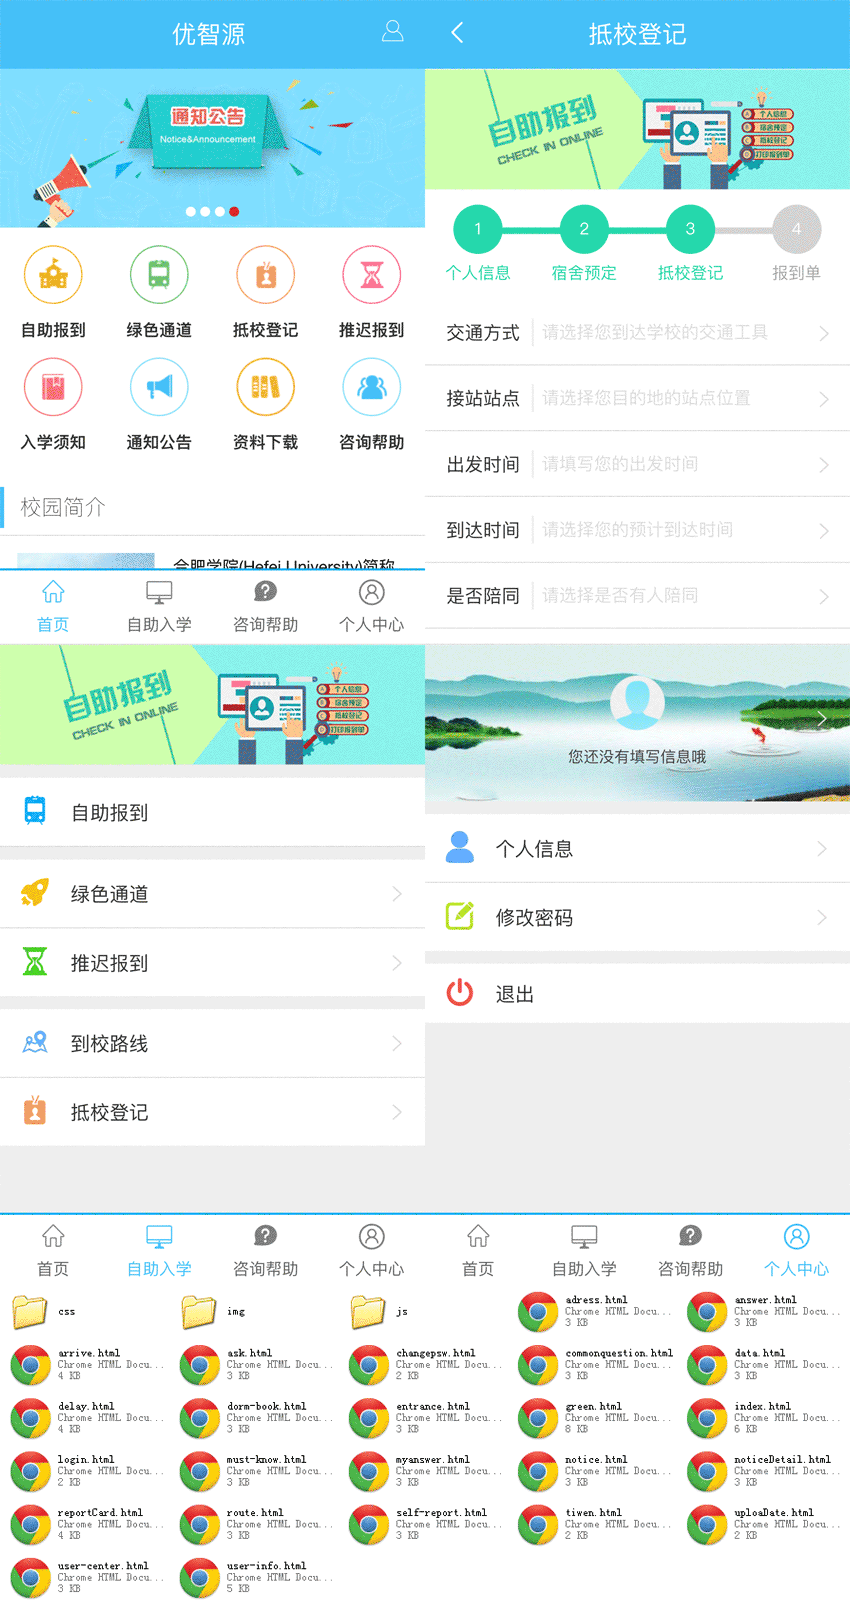The height and width of the screenshot is (1613, 850).
Task: Open 入学须知 from the home icon grid
Action: point(53,388)
